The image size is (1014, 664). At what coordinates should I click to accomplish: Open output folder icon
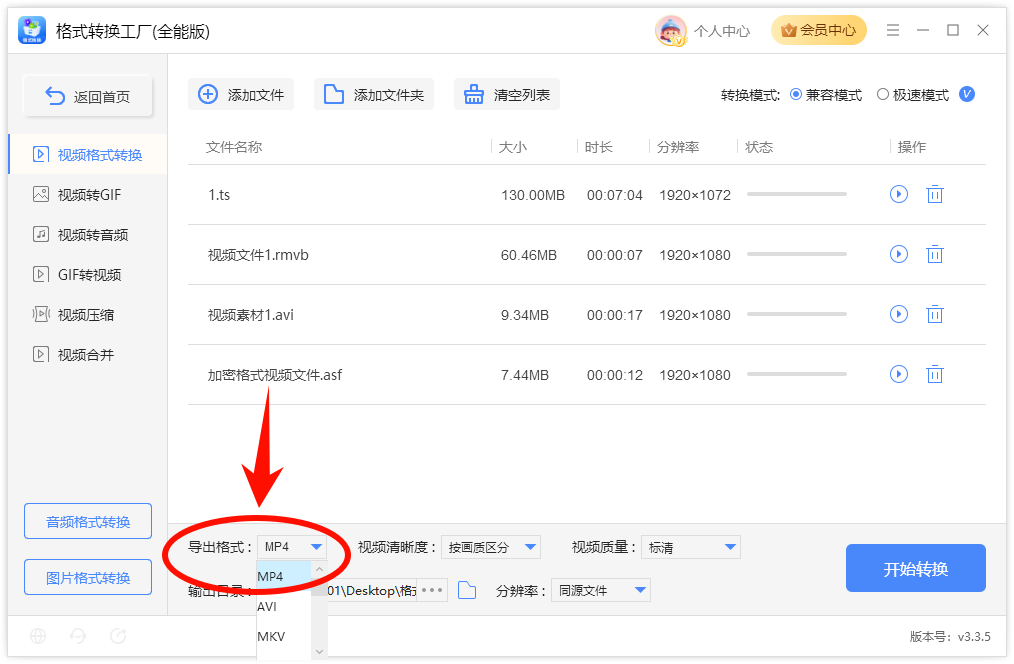[x=467, y=590]
